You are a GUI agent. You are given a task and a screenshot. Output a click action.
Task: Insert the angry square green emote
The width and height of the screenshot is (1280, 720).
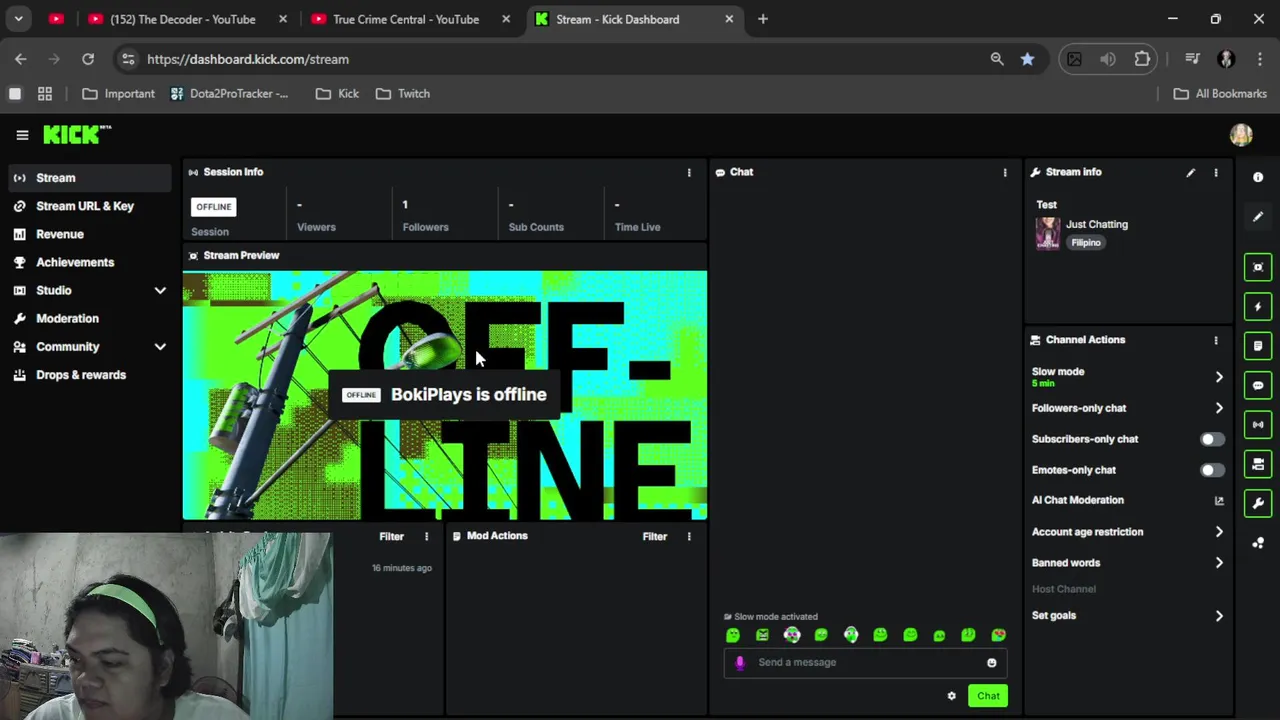762,635
